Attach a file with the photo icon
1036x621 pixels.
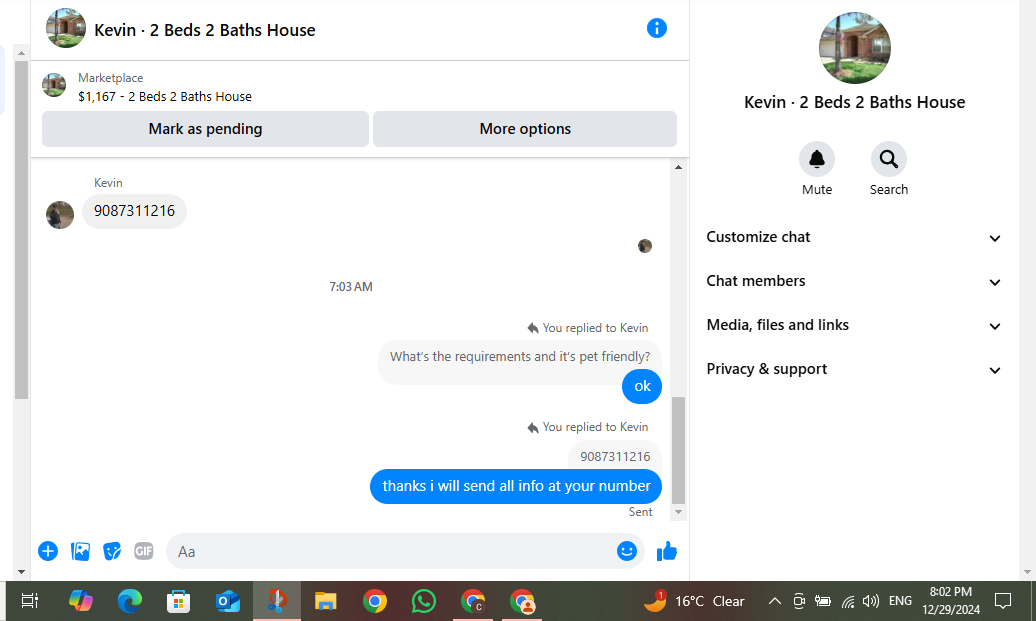coord(80,551)
